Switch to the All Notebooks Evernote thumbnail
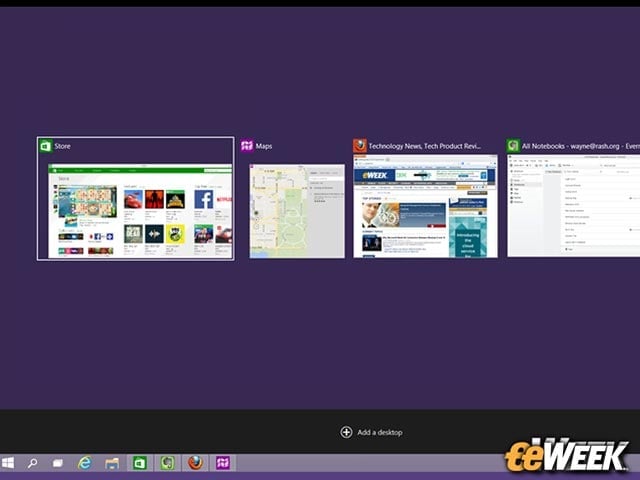The height and width of the screenshot is (480, 640). pos(573,206)
